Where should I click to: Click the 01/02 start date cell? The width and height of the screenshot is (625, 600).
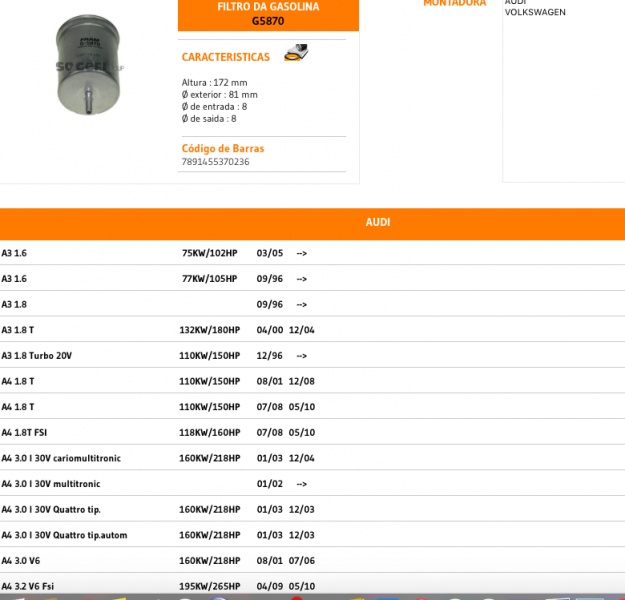coord(269,484)
